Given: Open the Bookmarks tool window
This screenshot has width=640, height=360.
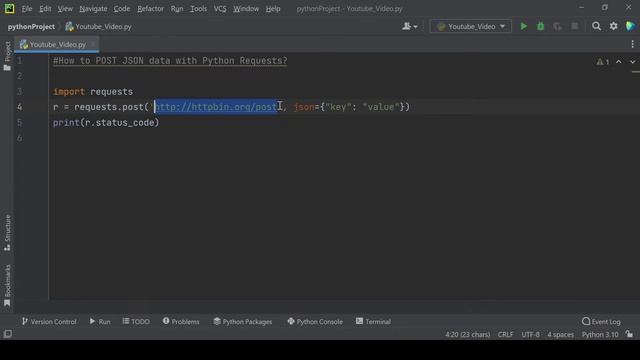Looking at the screenshot, I should point(7,286).
